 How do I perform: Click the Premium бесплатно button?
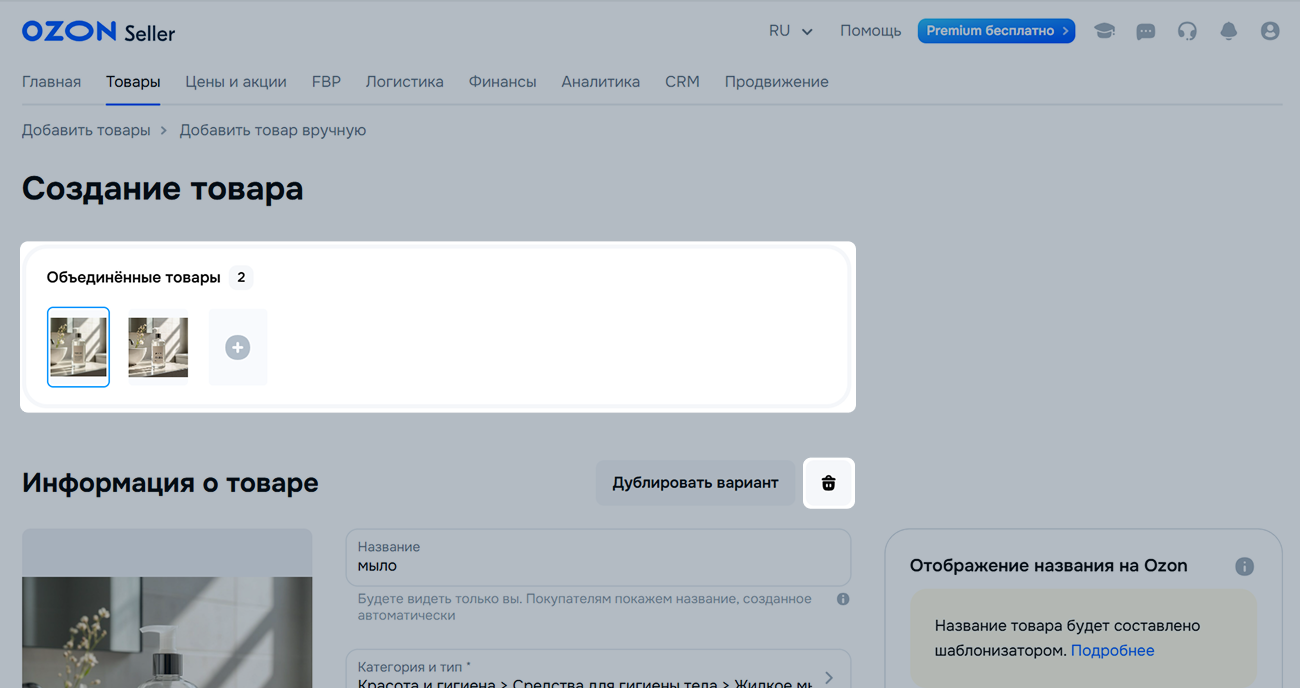(996, 31)
